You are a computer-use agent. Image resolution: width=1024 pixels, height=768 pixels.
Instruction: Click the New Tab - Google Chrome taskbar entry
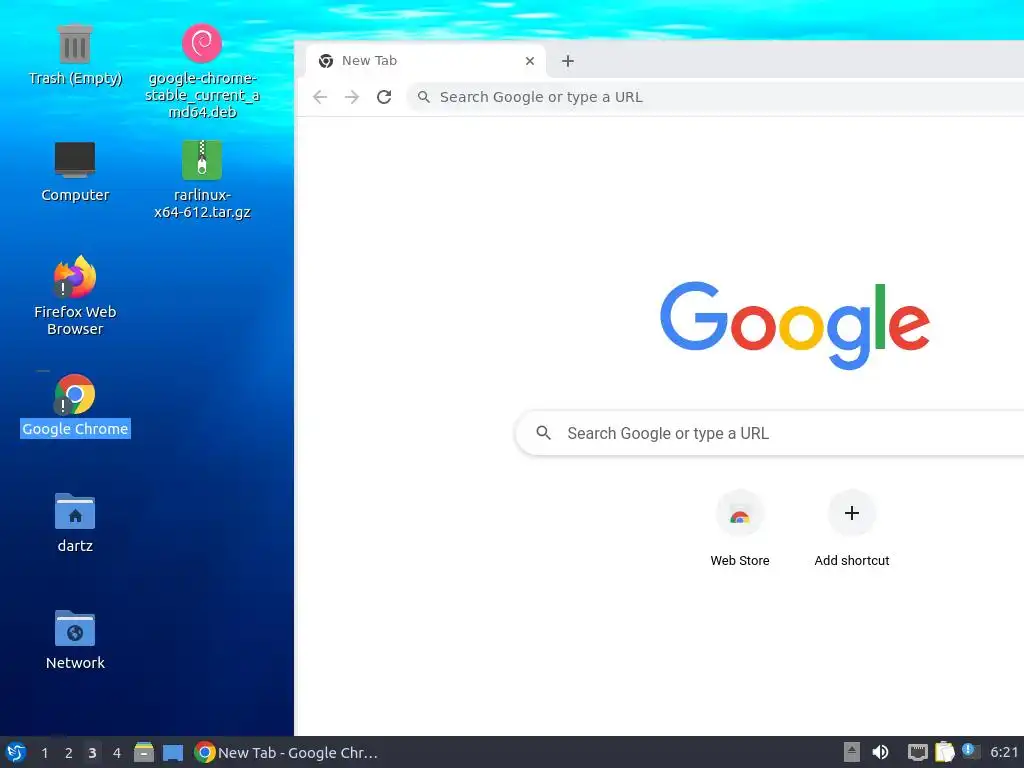pos(287,752)
